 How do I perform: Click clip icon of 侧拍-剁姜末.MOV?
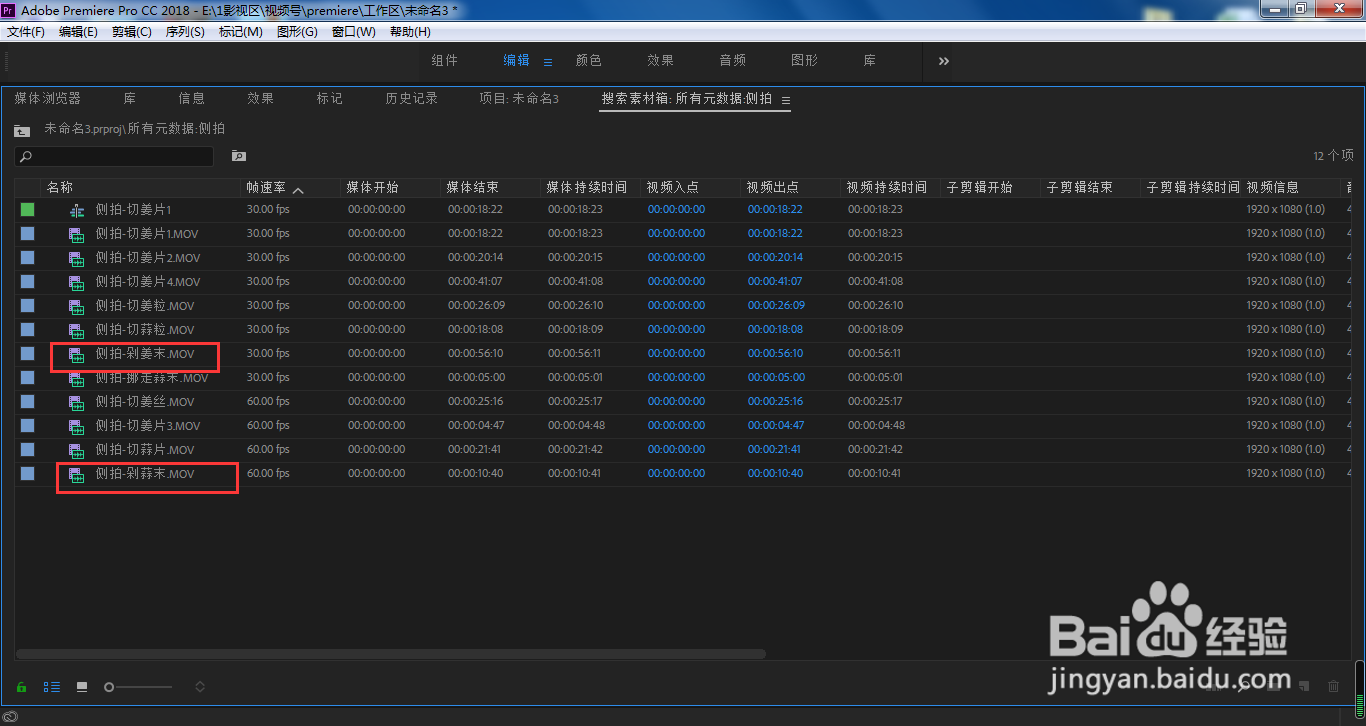click(x=76, y=354)
